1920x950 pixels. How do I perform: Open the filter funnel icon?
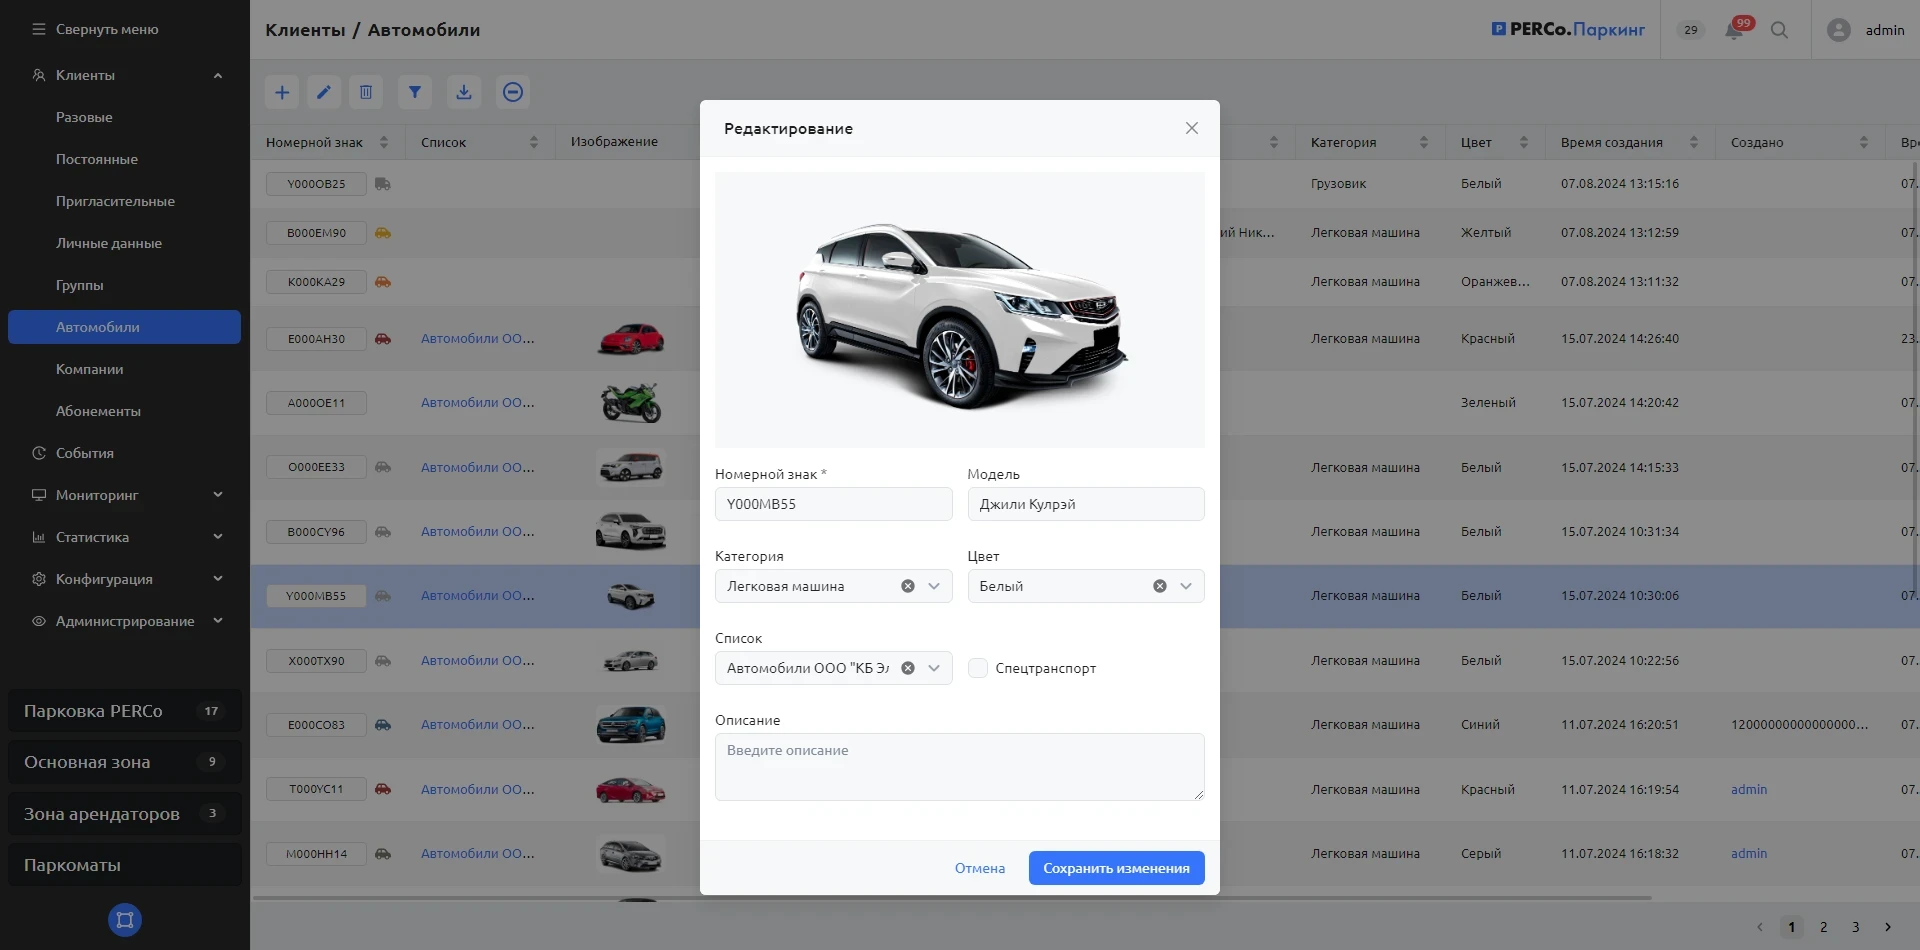pyautogui.click(x=414, y=92)
